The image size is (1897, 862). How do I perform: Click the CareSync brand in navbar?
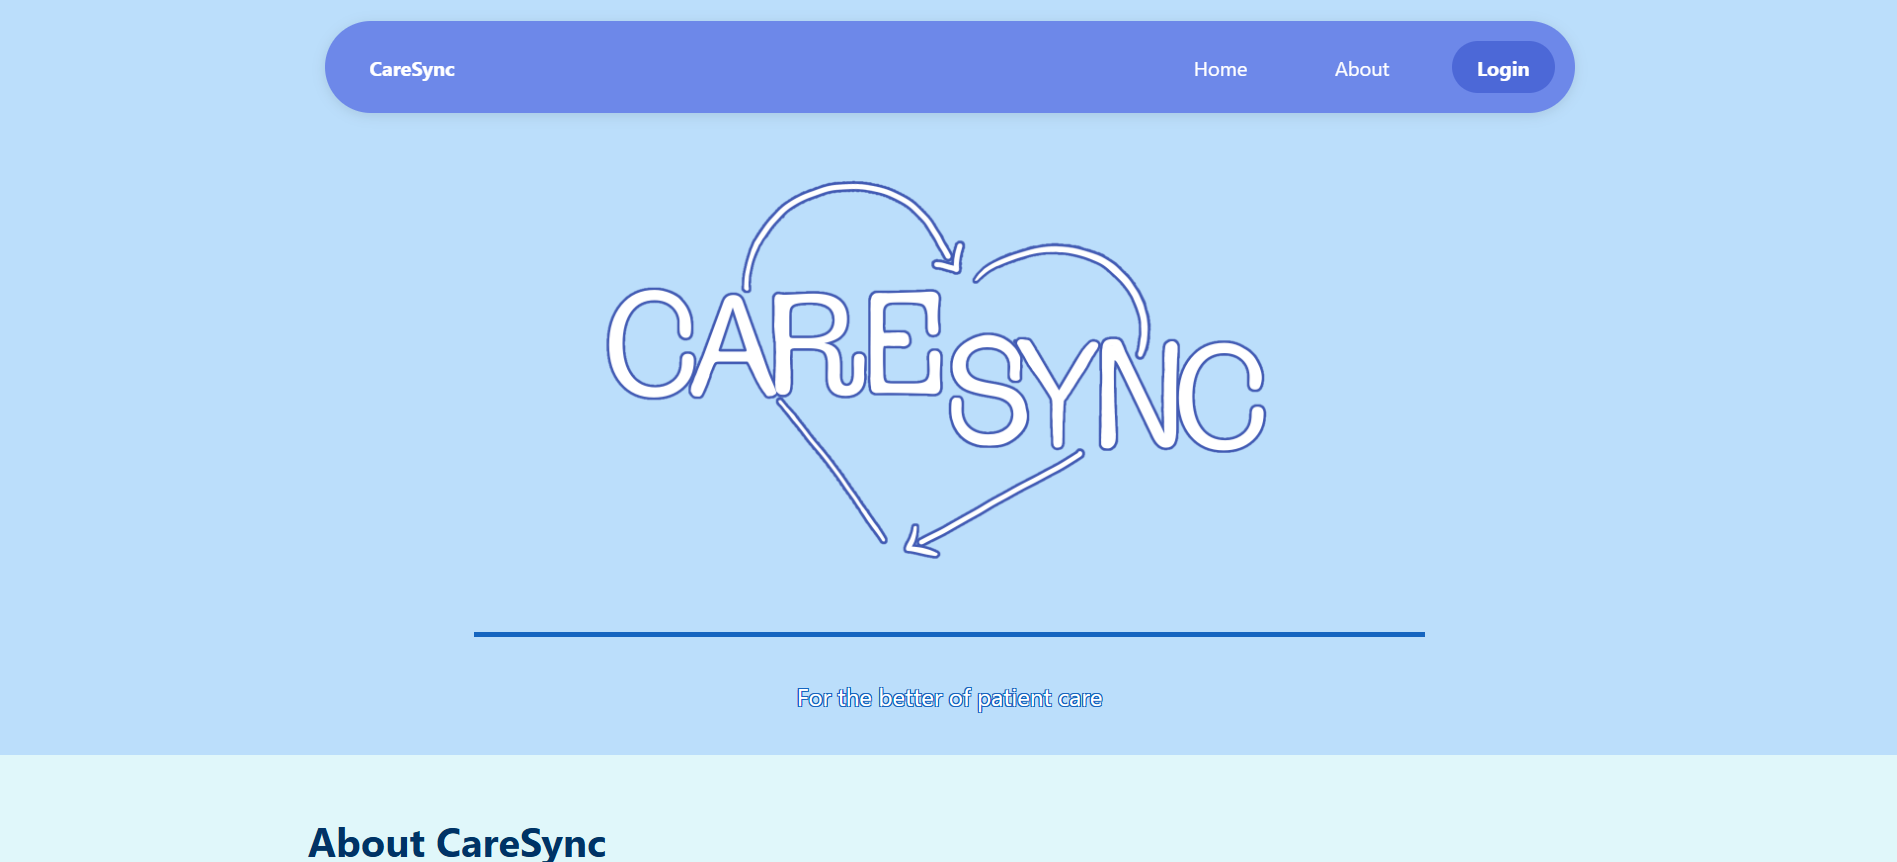point(412,69)
